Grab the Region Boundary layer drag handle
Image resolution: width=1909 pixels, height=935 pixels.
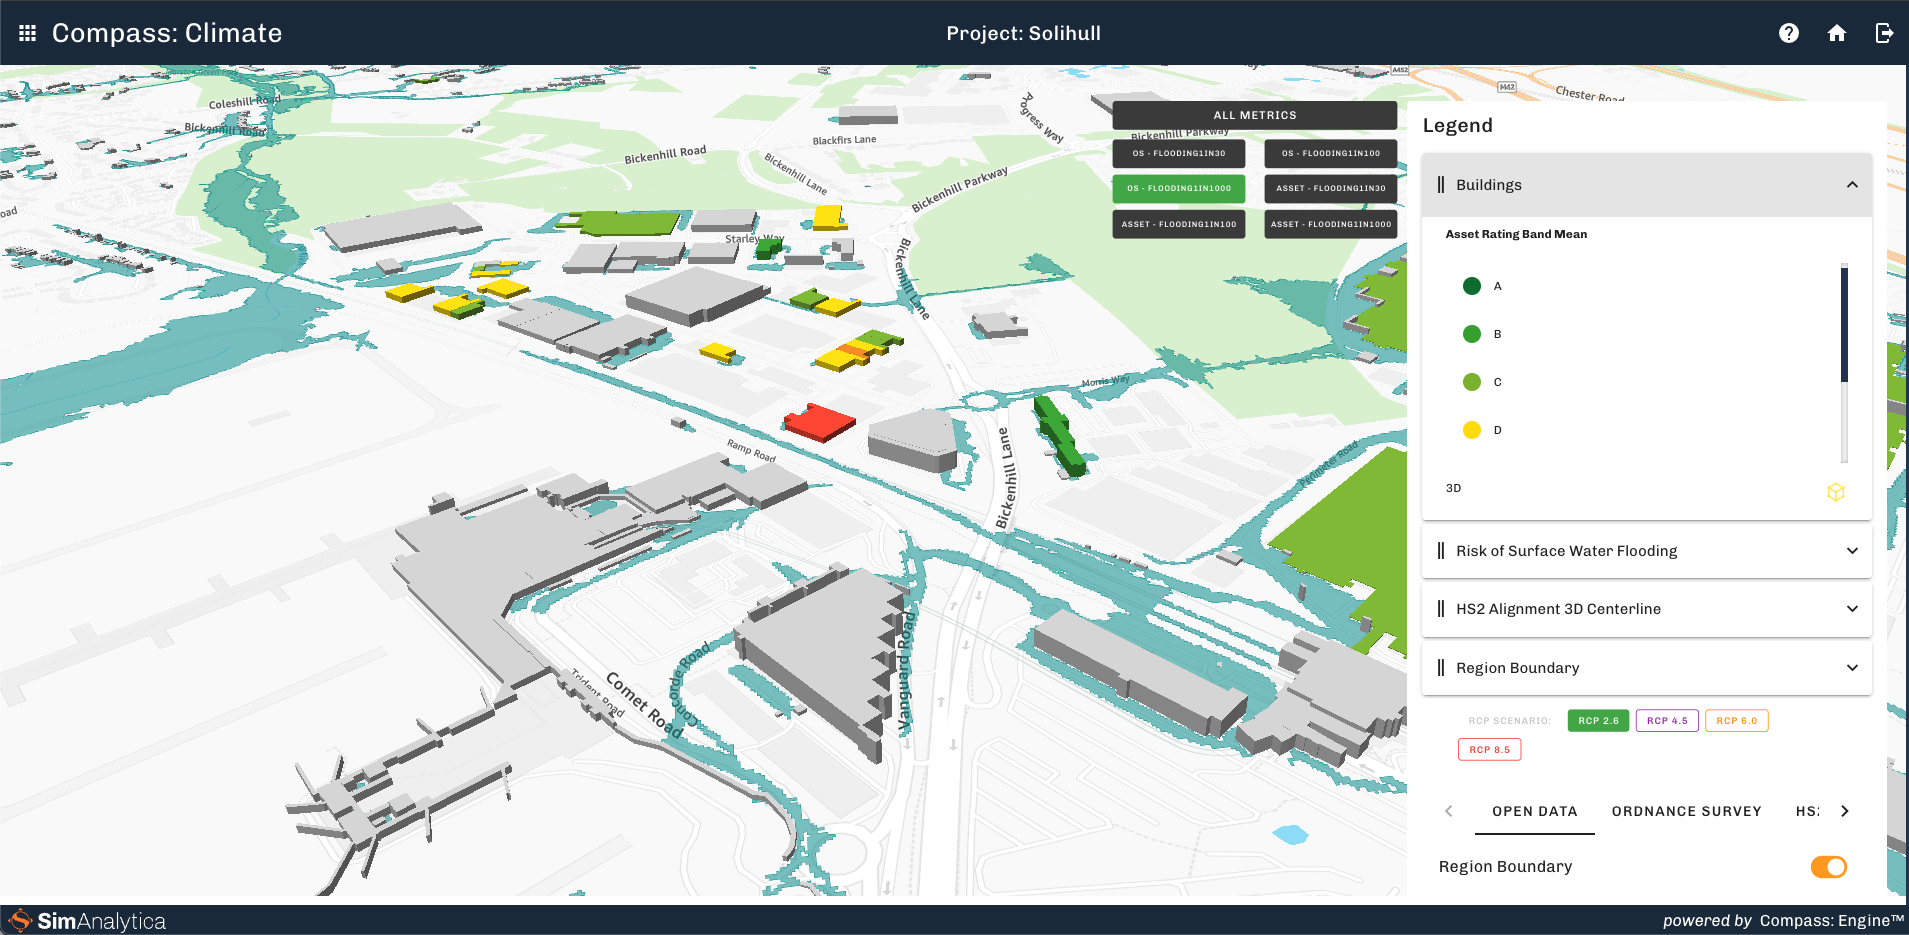[x=1441, y=668]
